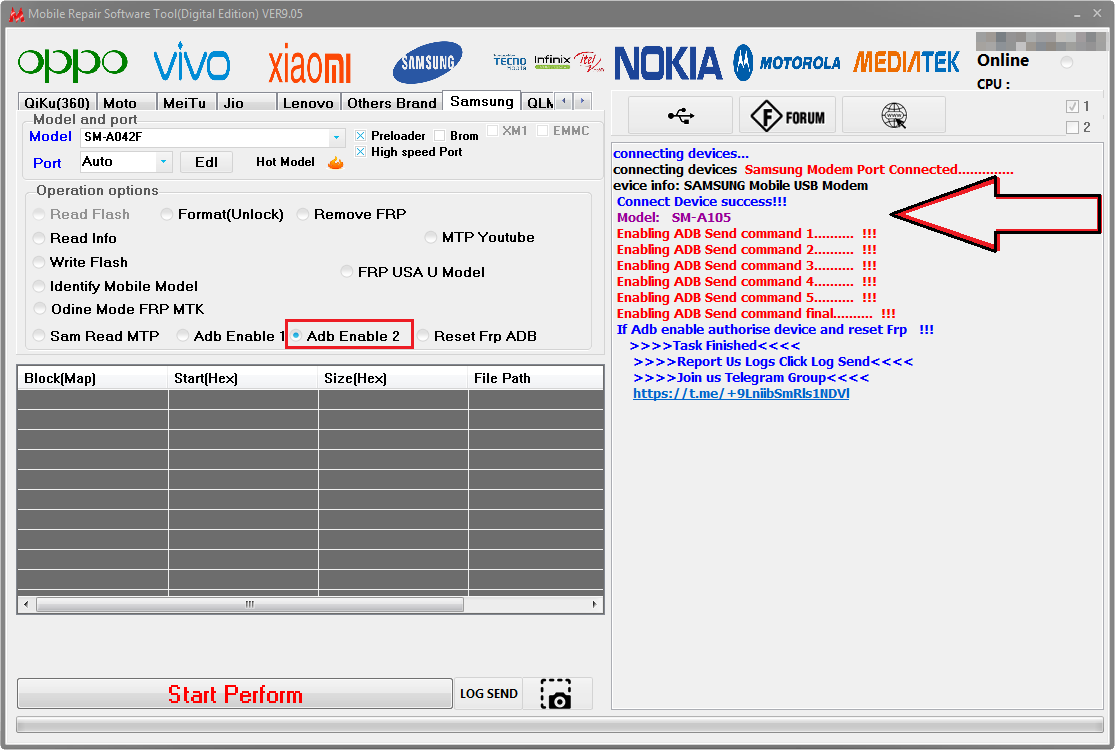Open the Port Auto dropdown
The image size is (1115, 750).
coord(163,162)
